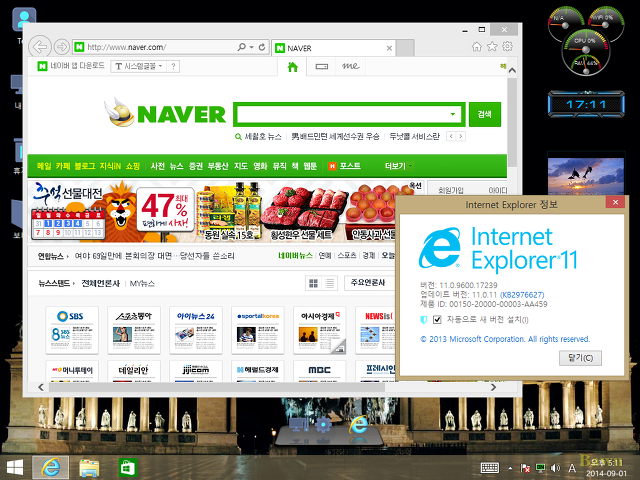Click the green 검색 search button
The height and width of the screenshot is (480, 640).
[484, 114]
